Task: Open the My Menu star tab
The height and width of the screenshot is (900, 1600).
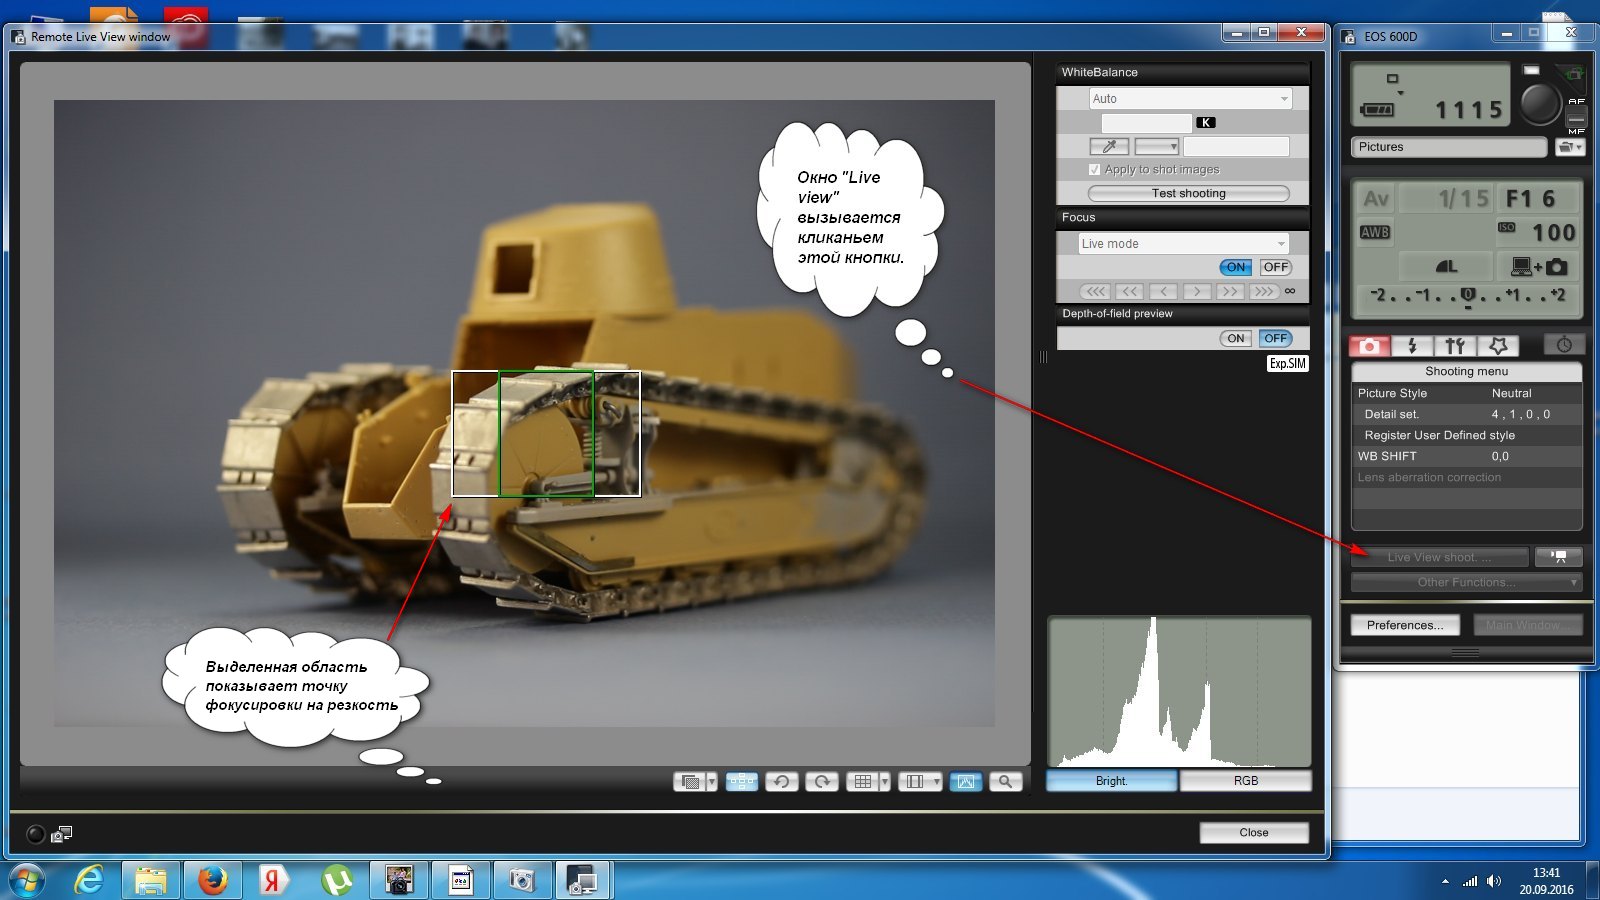Action: [1498, 346]
